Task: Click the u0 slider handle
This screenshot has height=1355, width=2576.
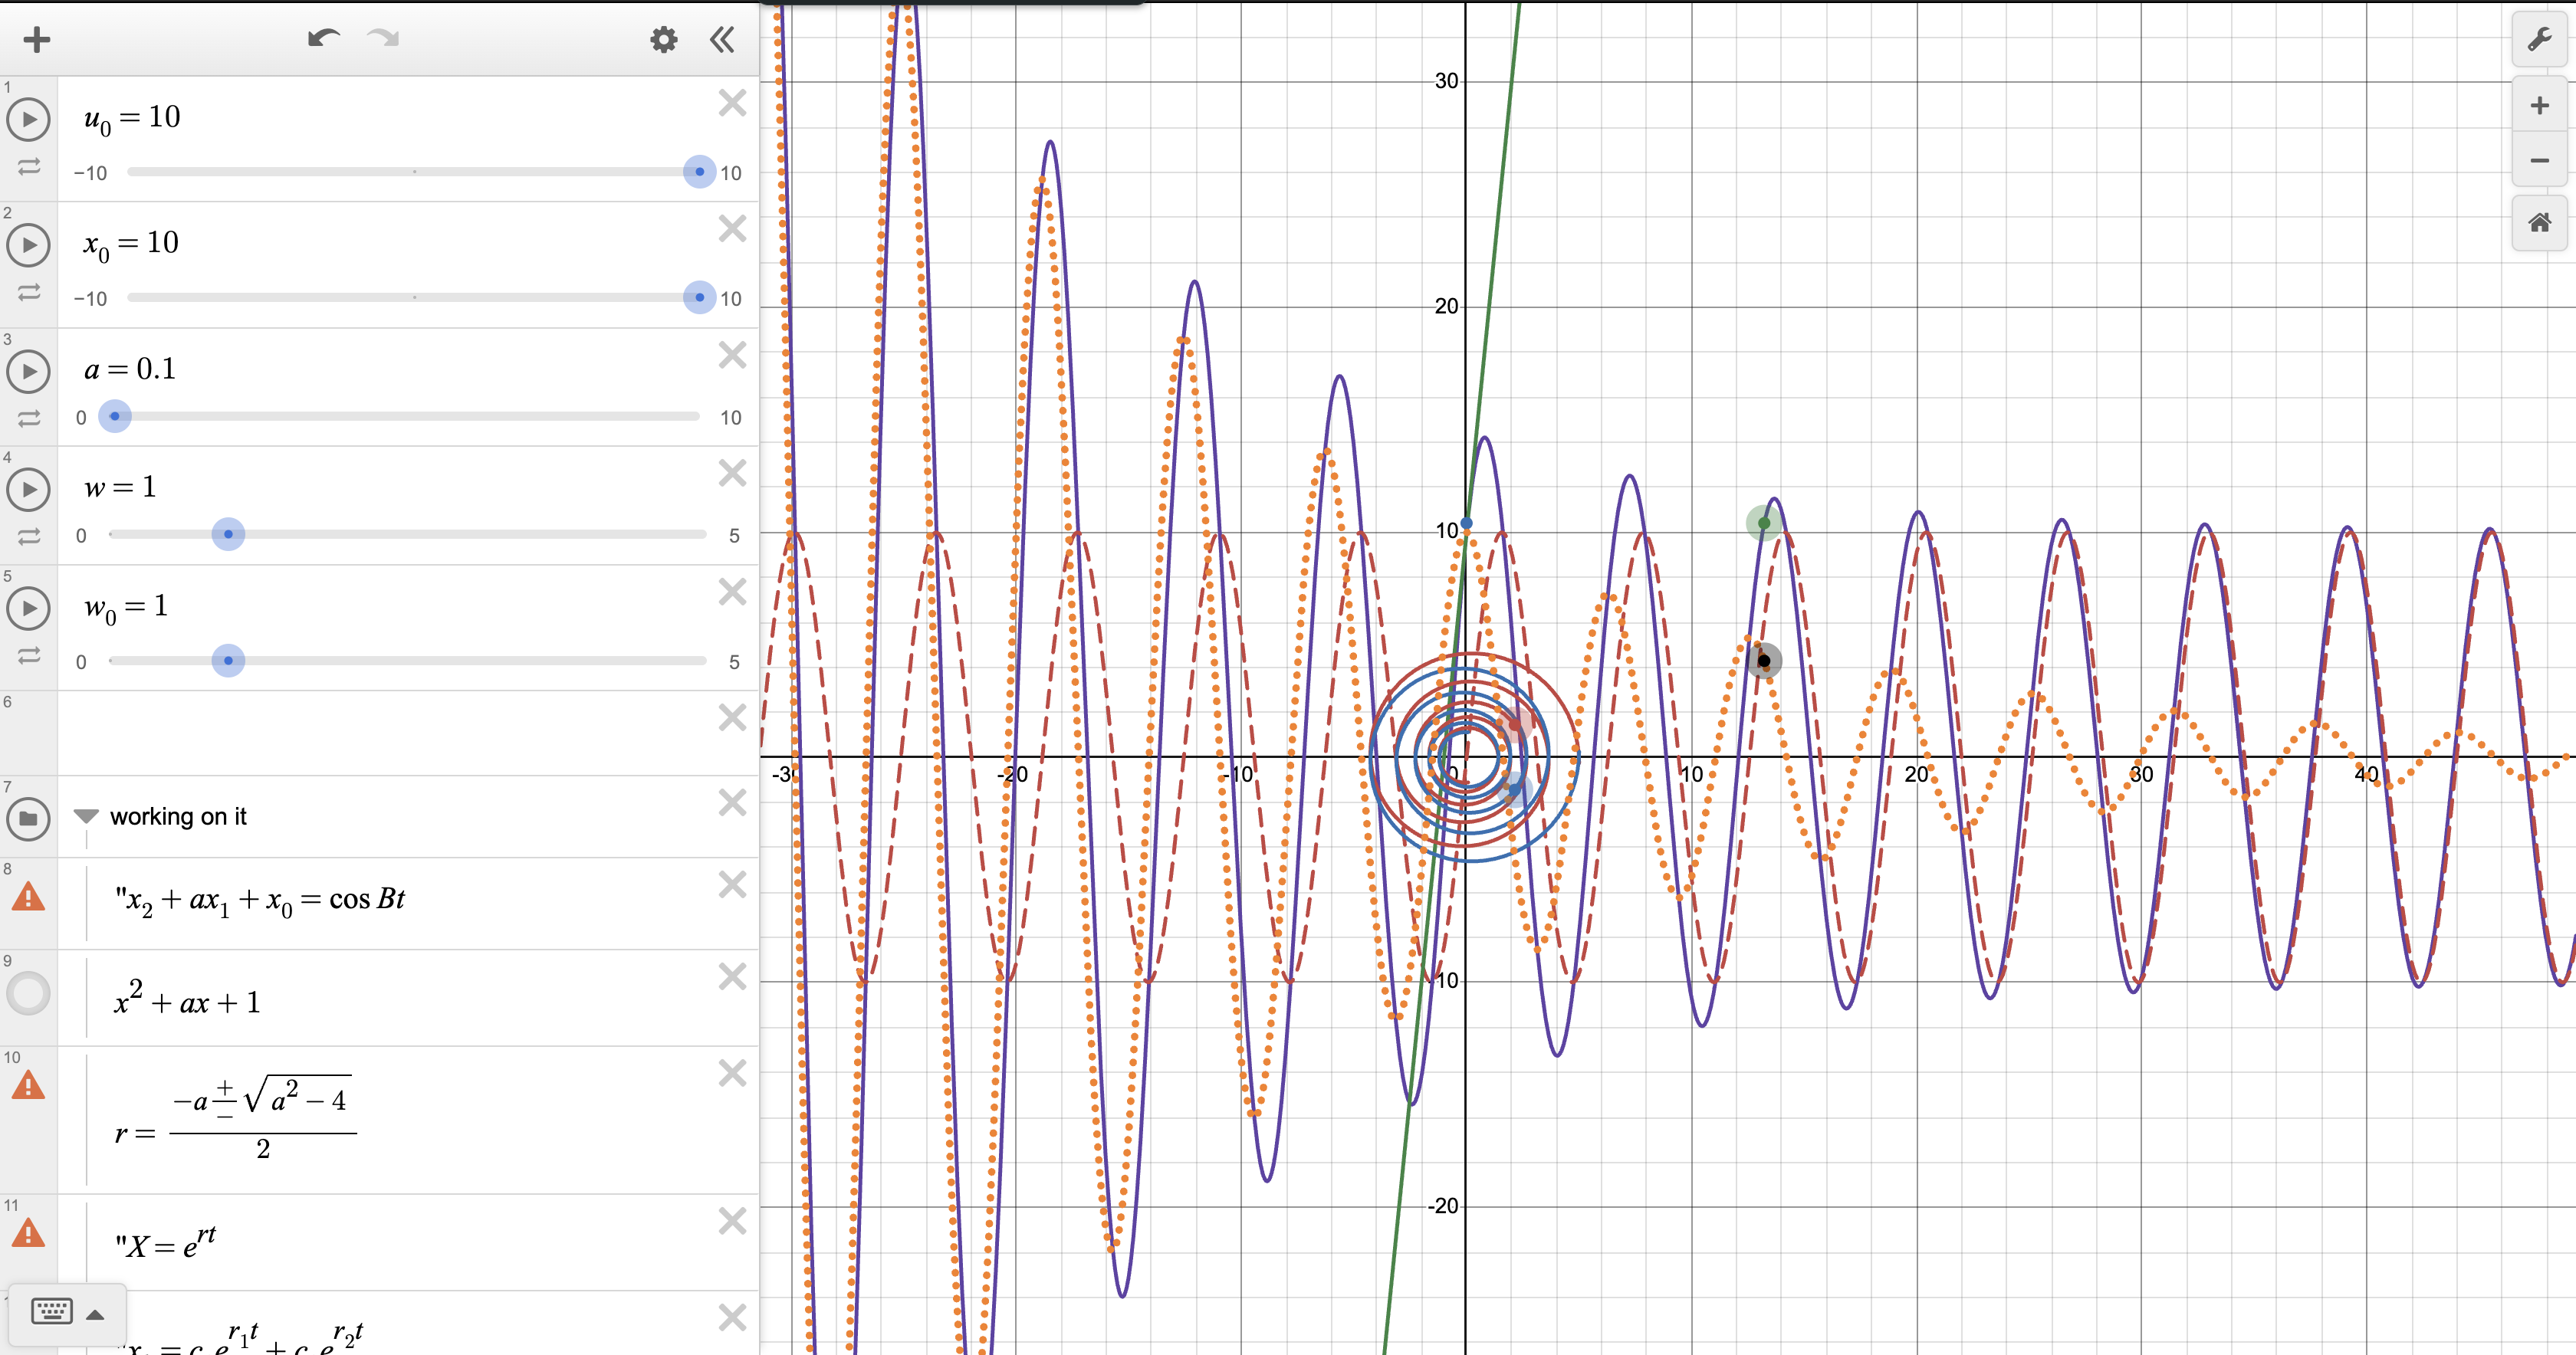Action: [x=699, y=171]
